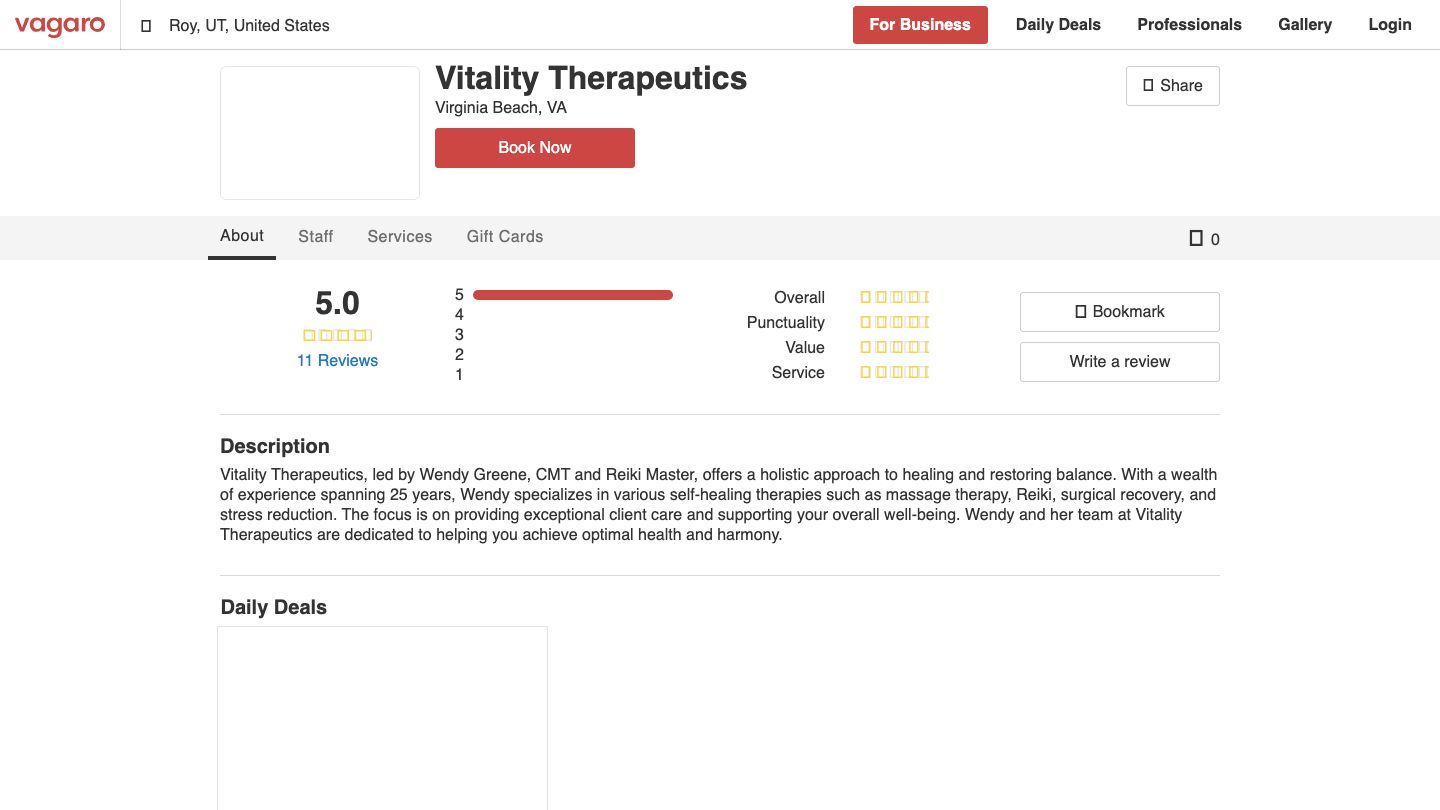Click the Share icon on the business header
This screenshot has width=1440, height=810.
click(1147, 86)
